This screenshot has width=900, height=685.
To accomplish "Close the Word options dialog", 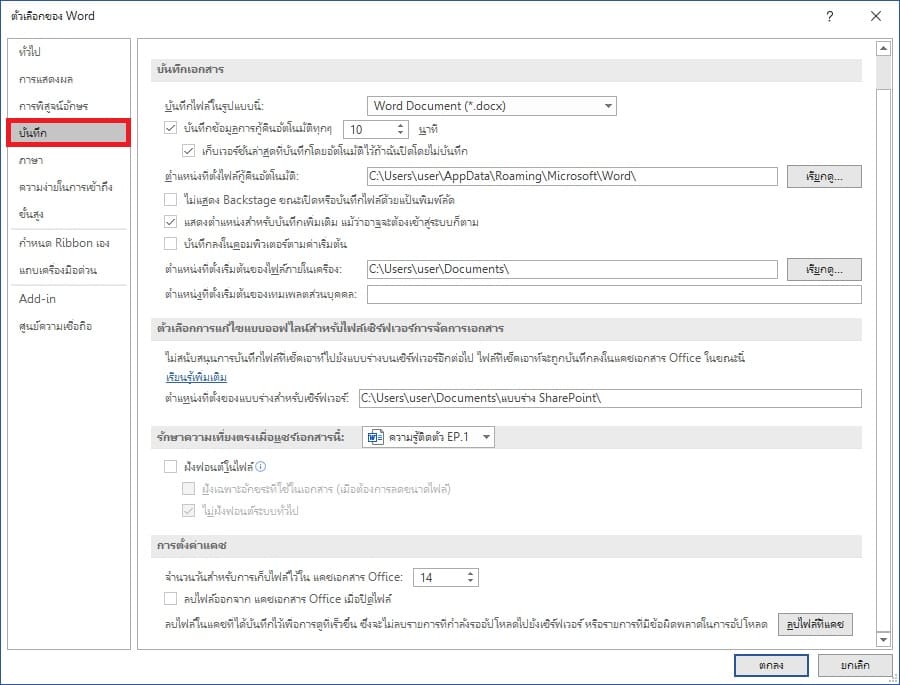I will [x=876, y=16].
